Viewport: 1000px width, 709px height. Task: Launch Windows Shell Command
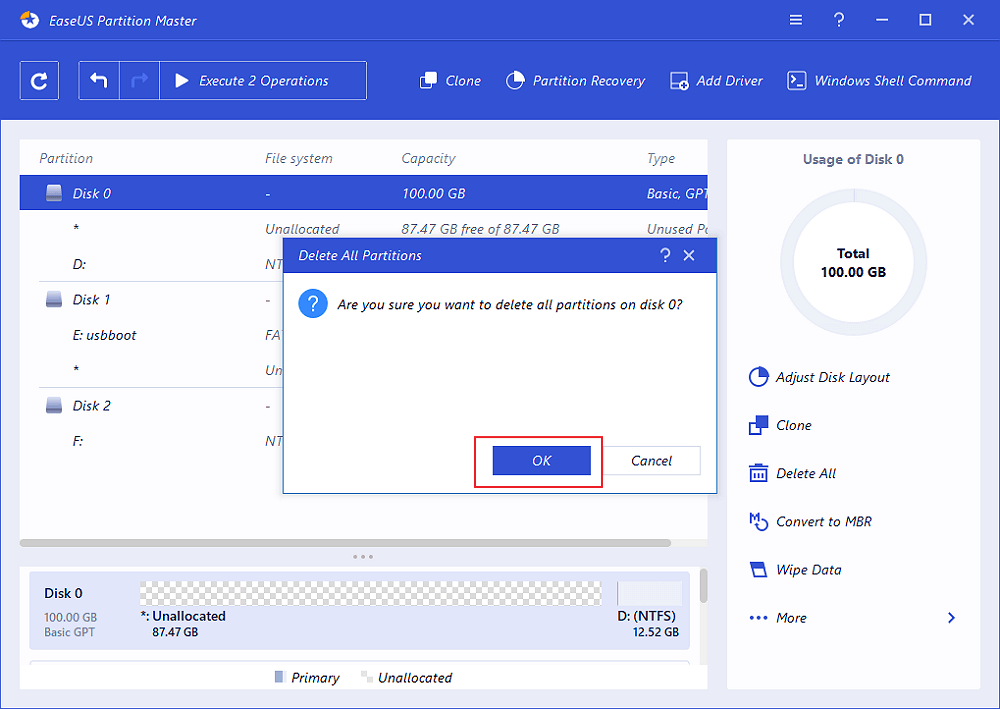(x=879, y=81)
